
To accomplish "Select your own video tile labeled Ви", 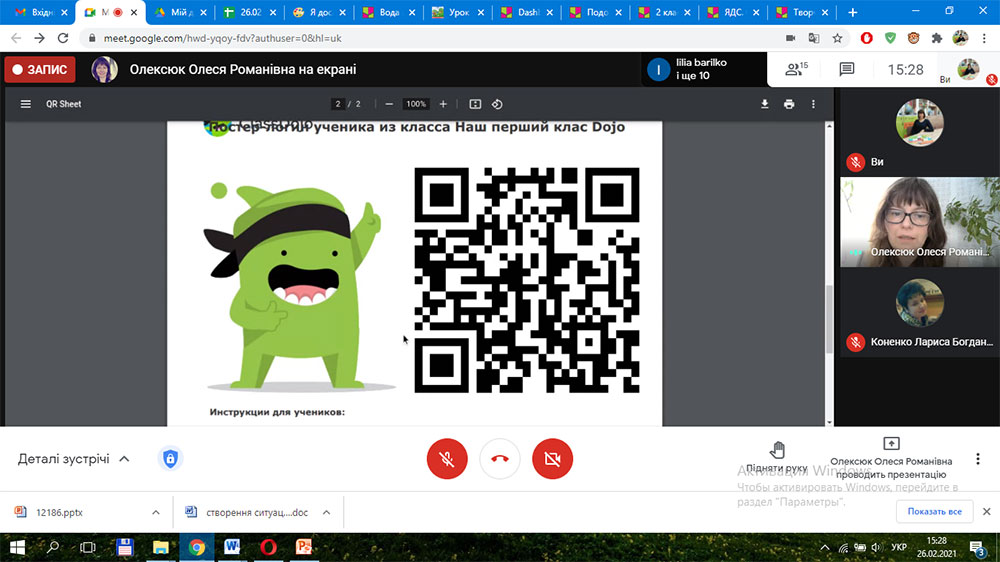I will click(920, 132).
